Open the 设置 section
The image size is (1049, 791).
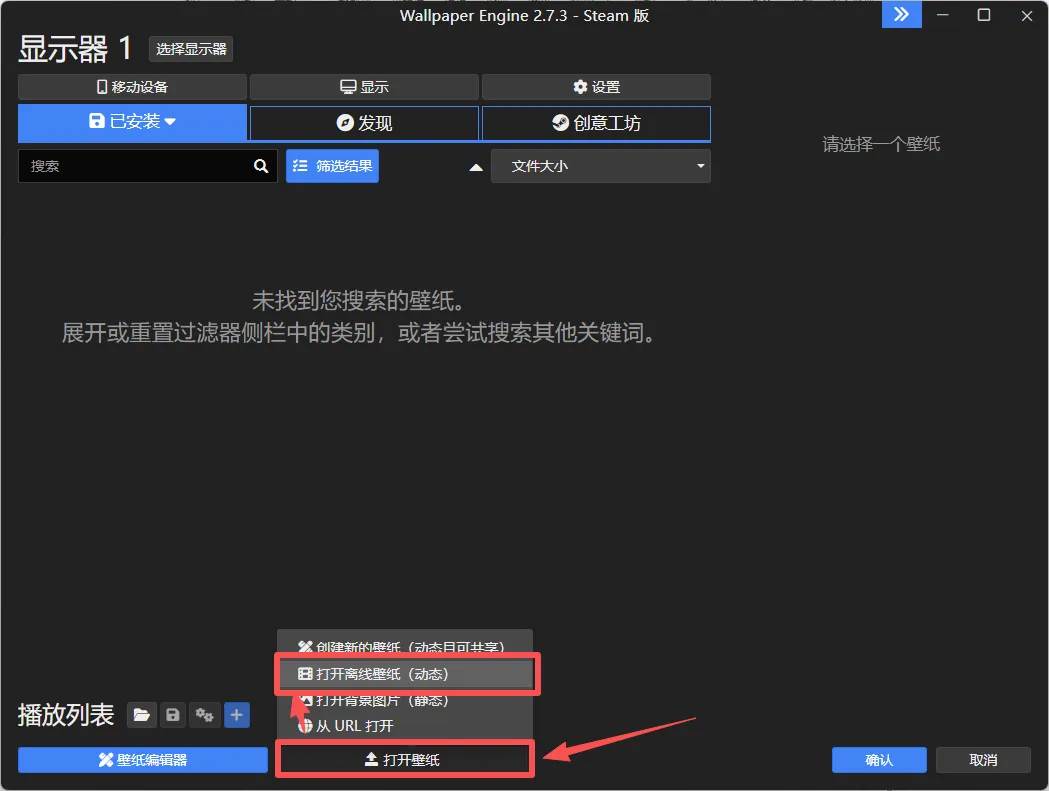(596, 87)
